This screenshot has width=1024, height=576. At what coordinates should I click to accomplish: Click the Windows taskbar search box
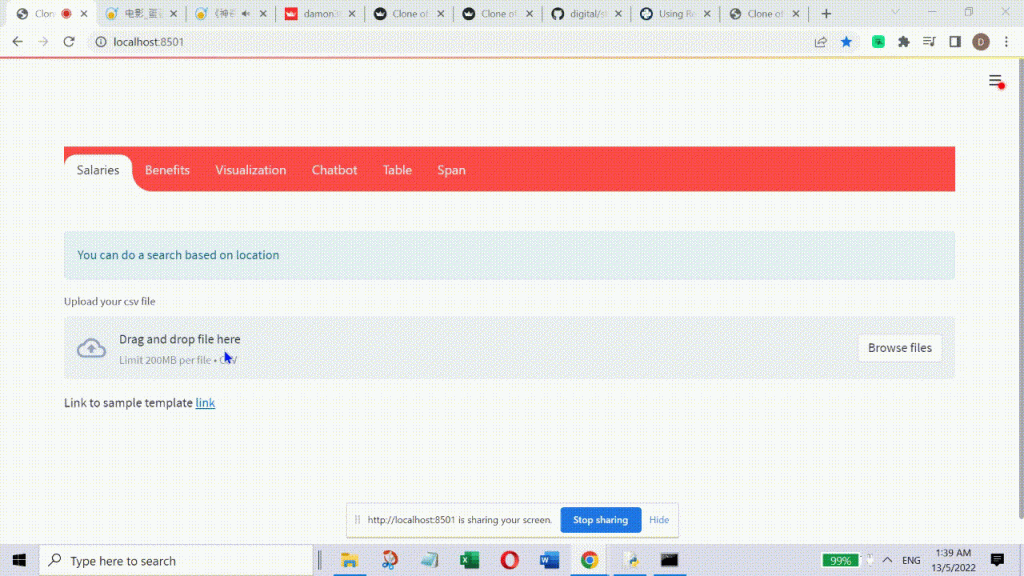point(178,560)
